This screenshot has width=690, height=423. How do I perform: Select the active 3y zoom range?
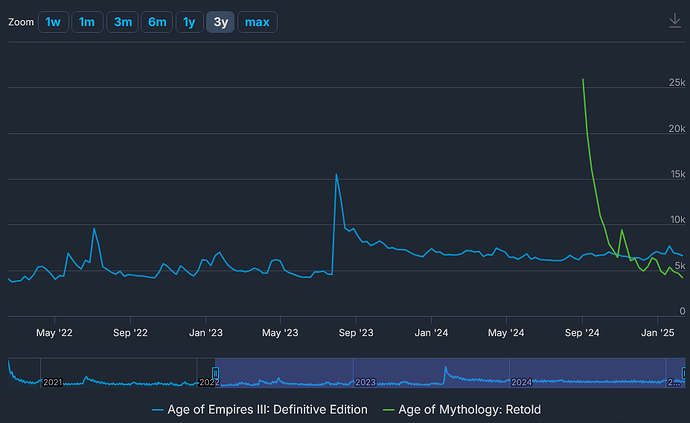(220, 22)
